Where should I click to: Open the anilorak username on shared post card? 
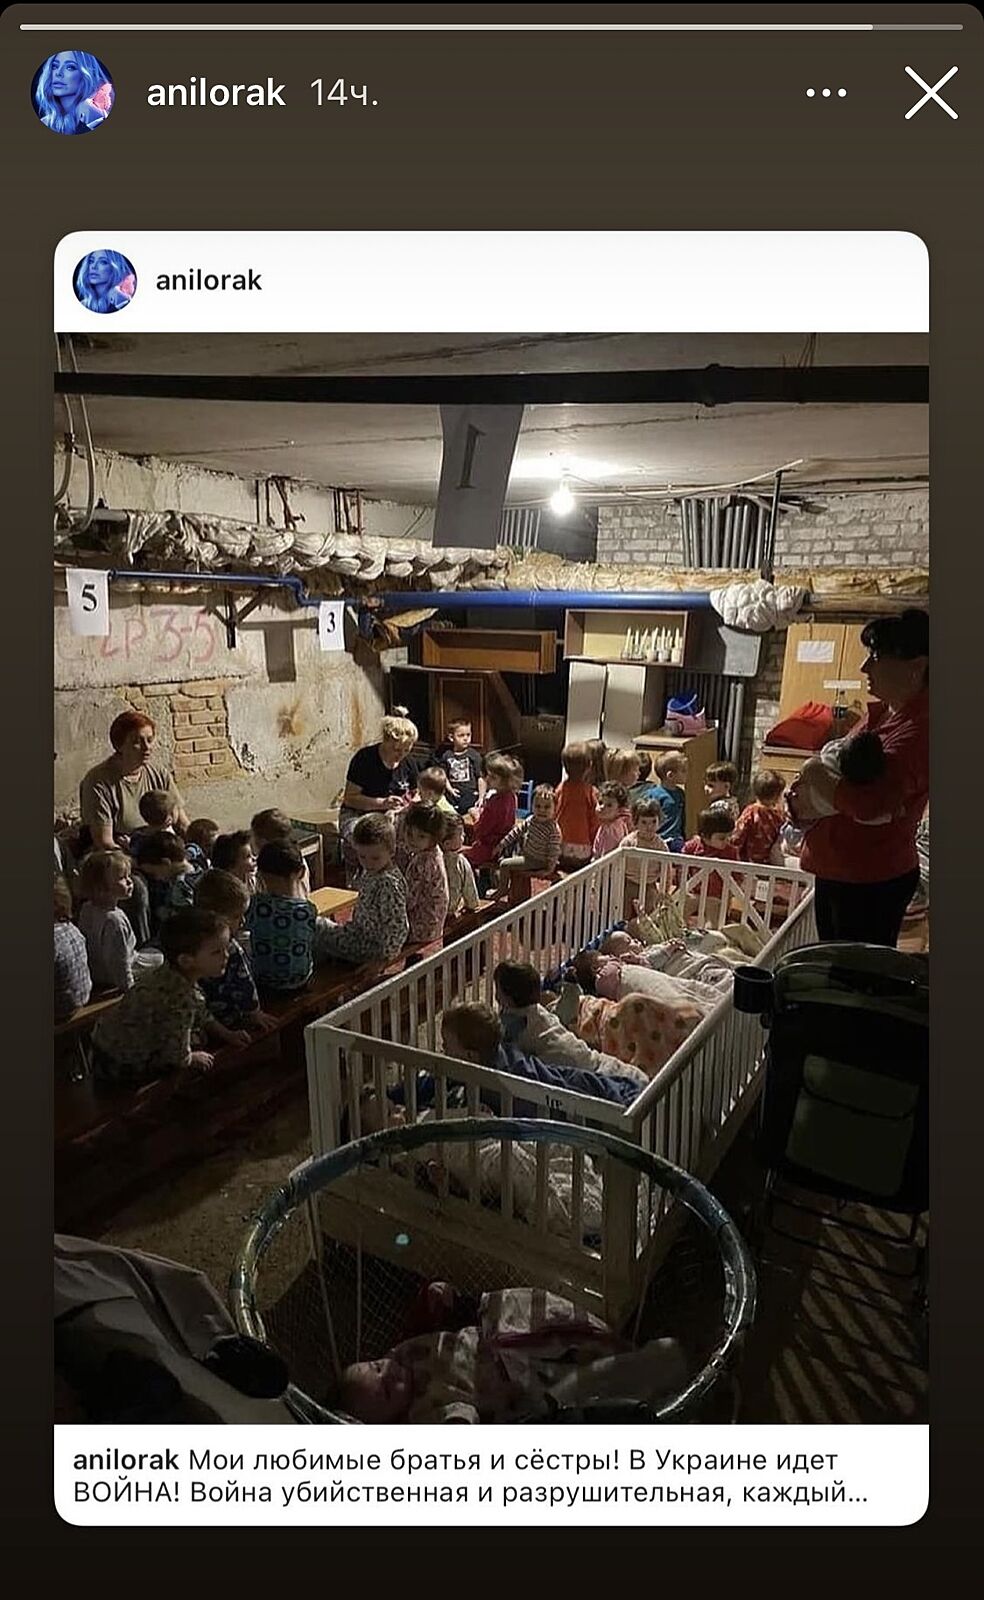[x=209, y=281]
